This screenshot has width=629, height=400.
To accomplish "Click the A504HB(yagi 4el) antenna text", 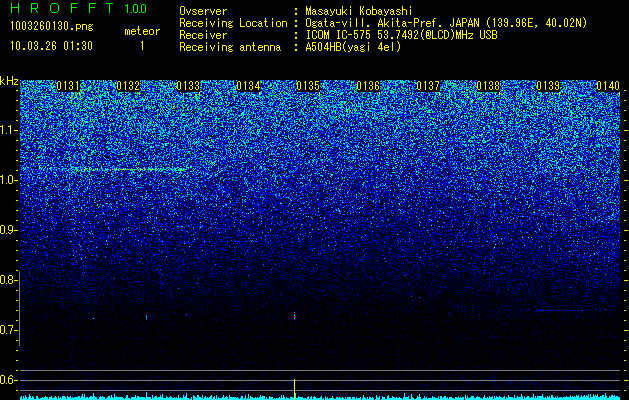I will (x=353, y=47).
